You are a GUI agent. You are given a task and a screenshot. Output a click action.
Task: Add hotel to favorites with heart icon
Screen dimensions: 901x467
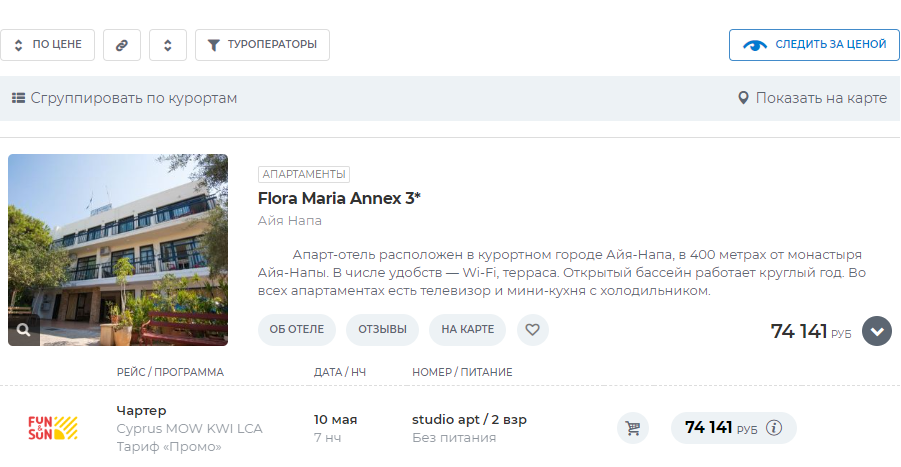533,330
